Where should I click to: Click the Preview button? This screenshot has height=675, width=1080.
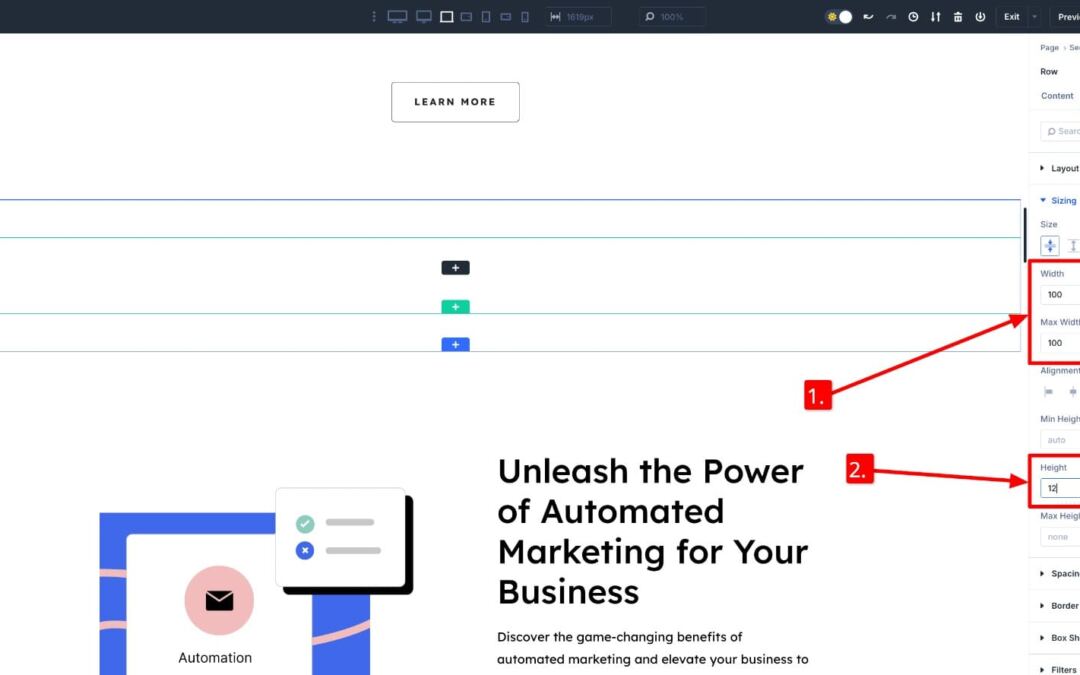1069,16
